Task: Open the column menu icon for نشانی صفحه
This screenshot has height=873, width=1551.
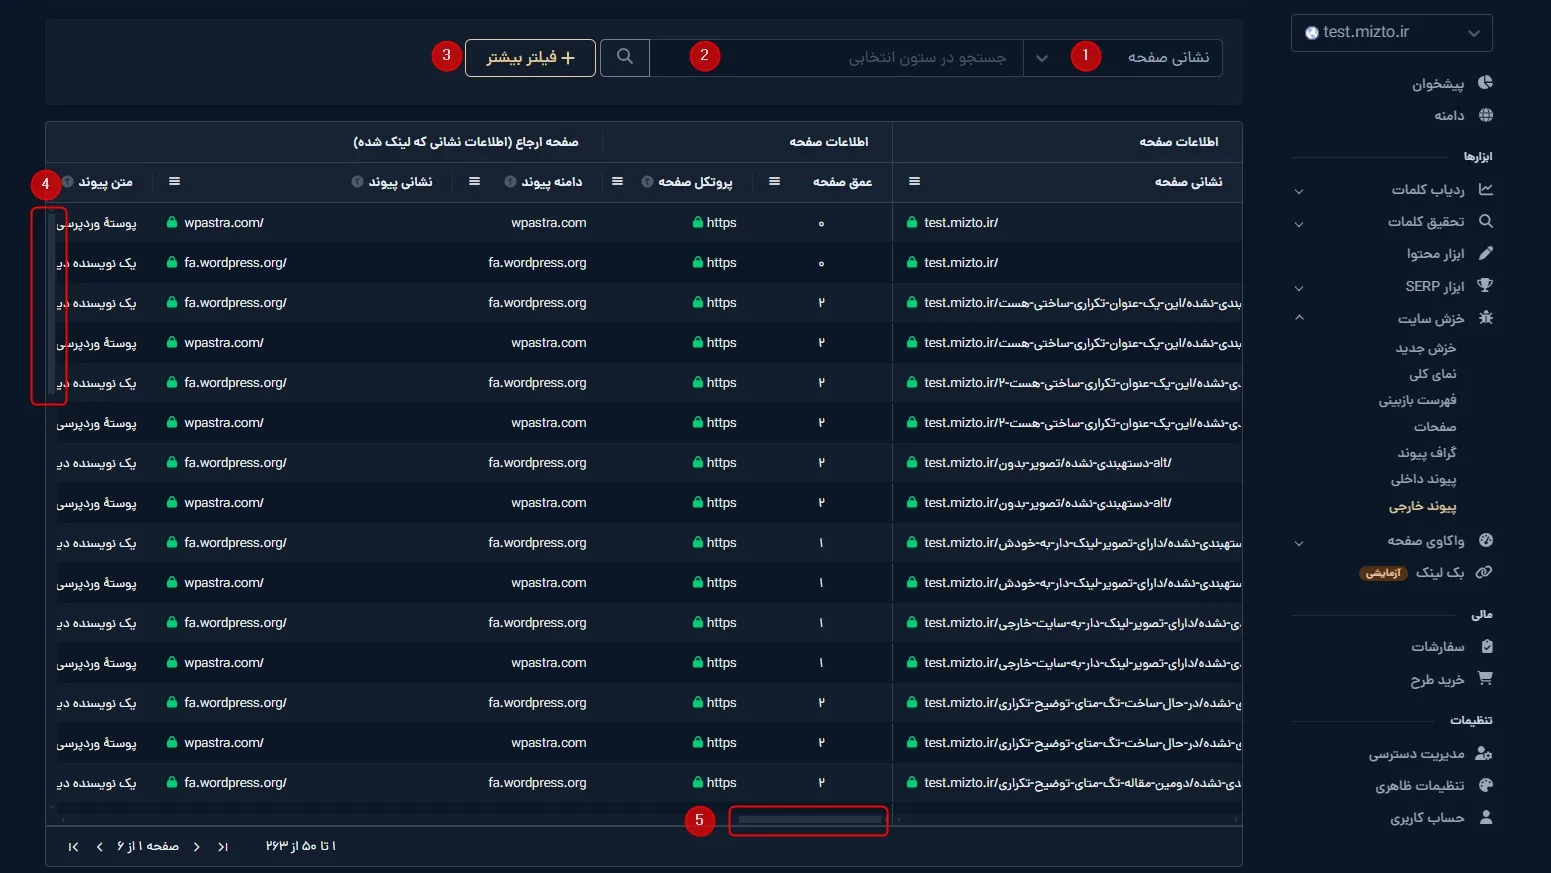Action: 914,181
